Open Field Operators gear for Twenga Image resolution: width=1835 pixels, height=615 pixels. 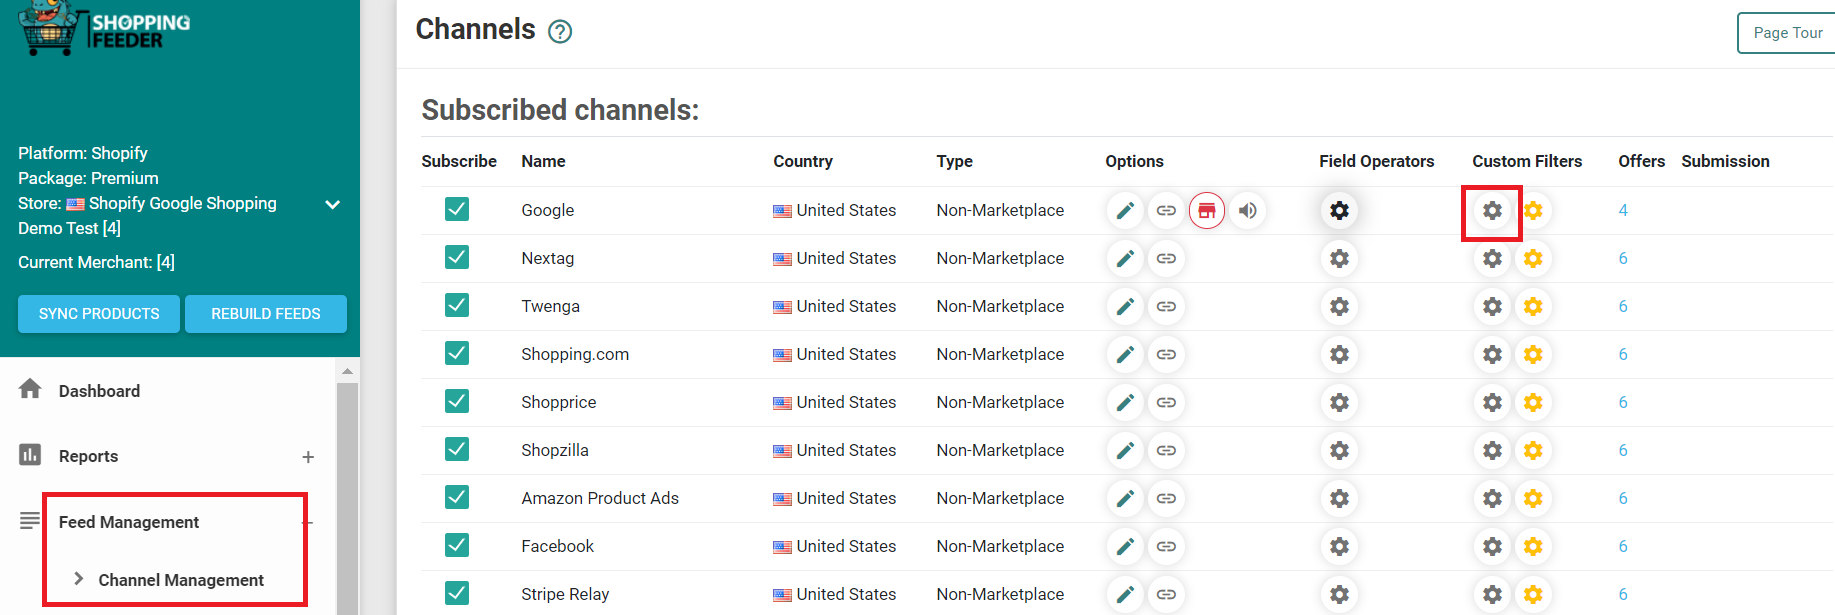click(1339, 306)
